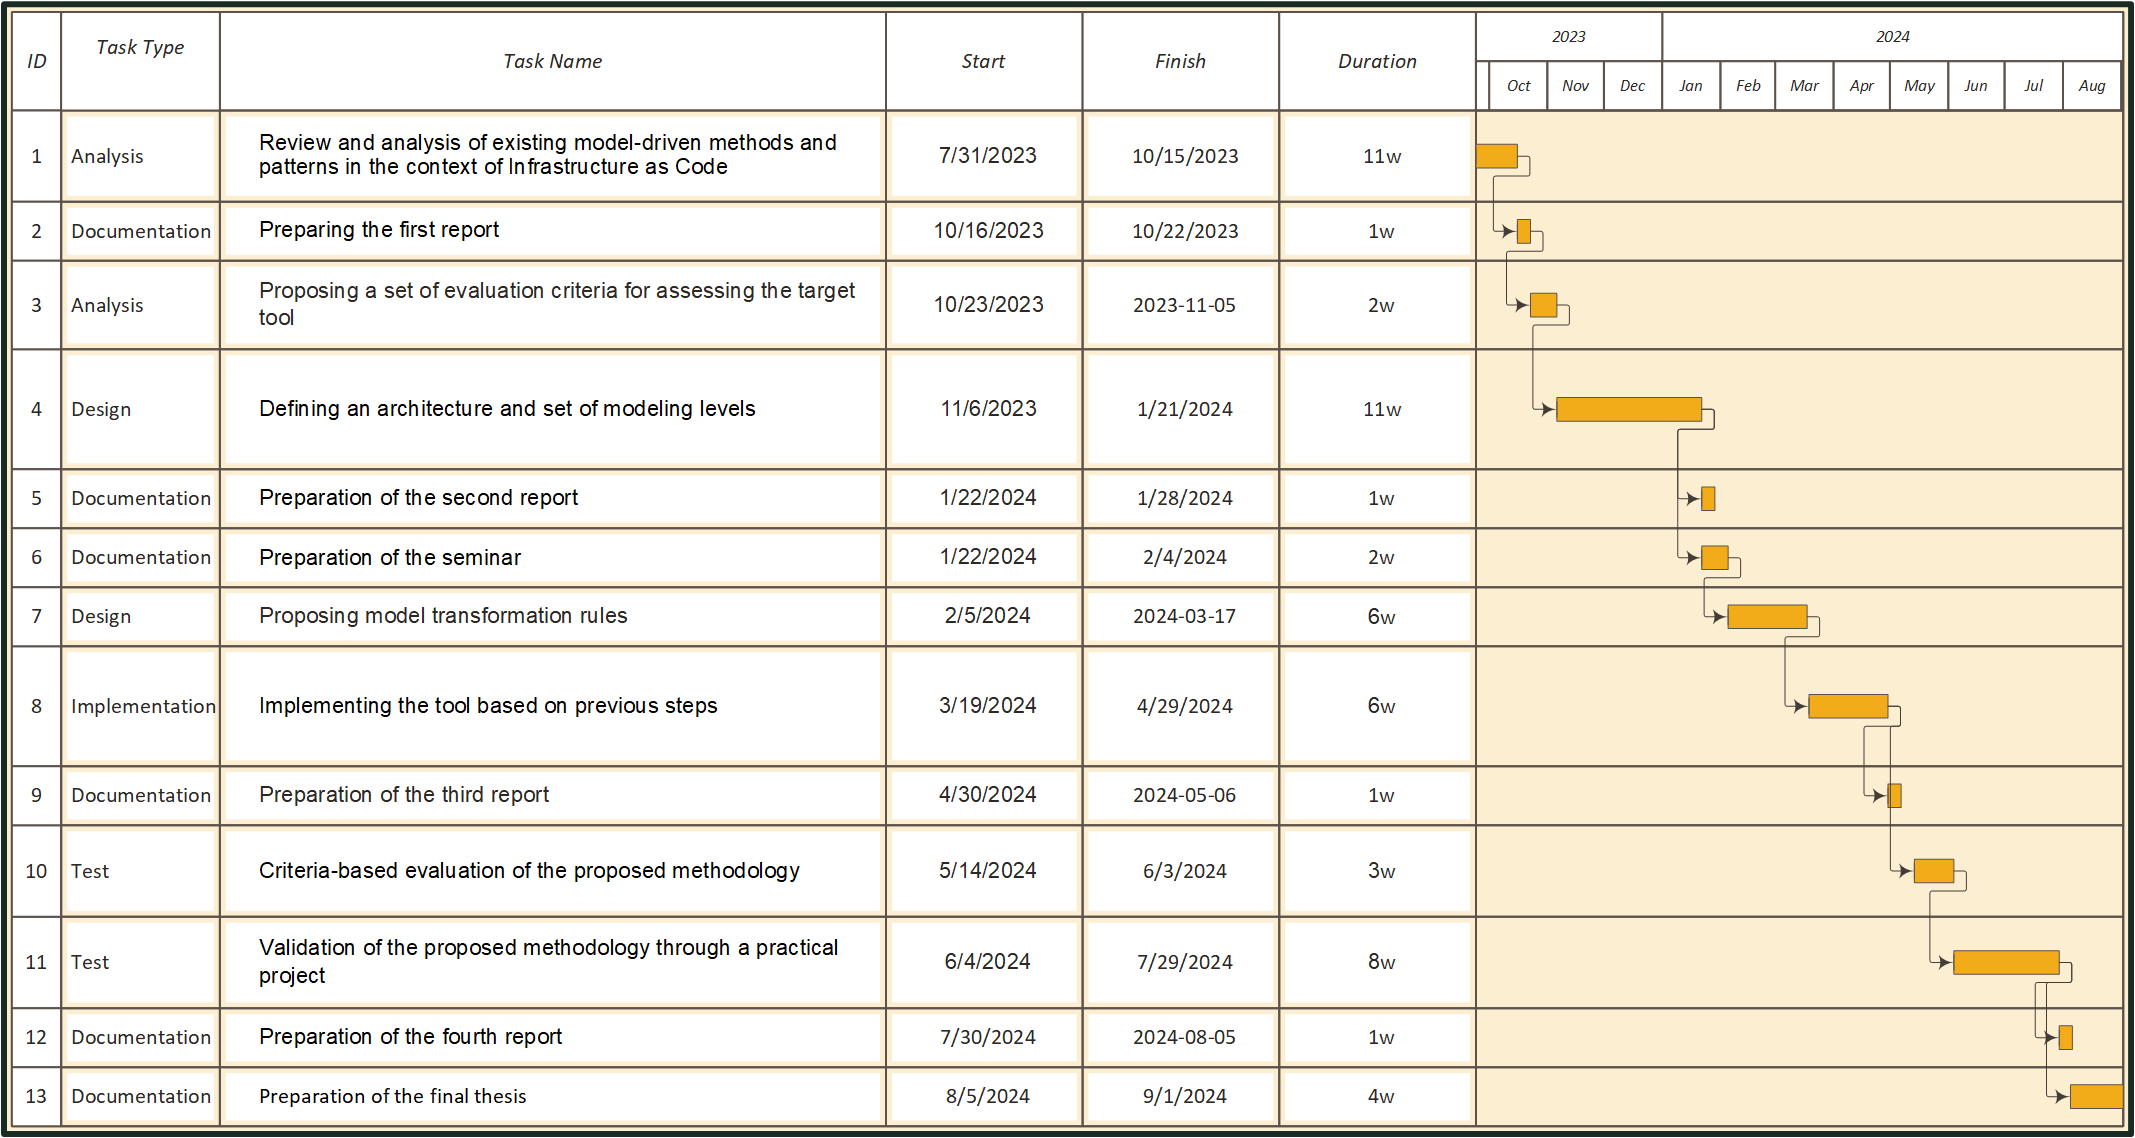Click the Task Type column header
2135x1138 pixels.
(x=140, y=47)
